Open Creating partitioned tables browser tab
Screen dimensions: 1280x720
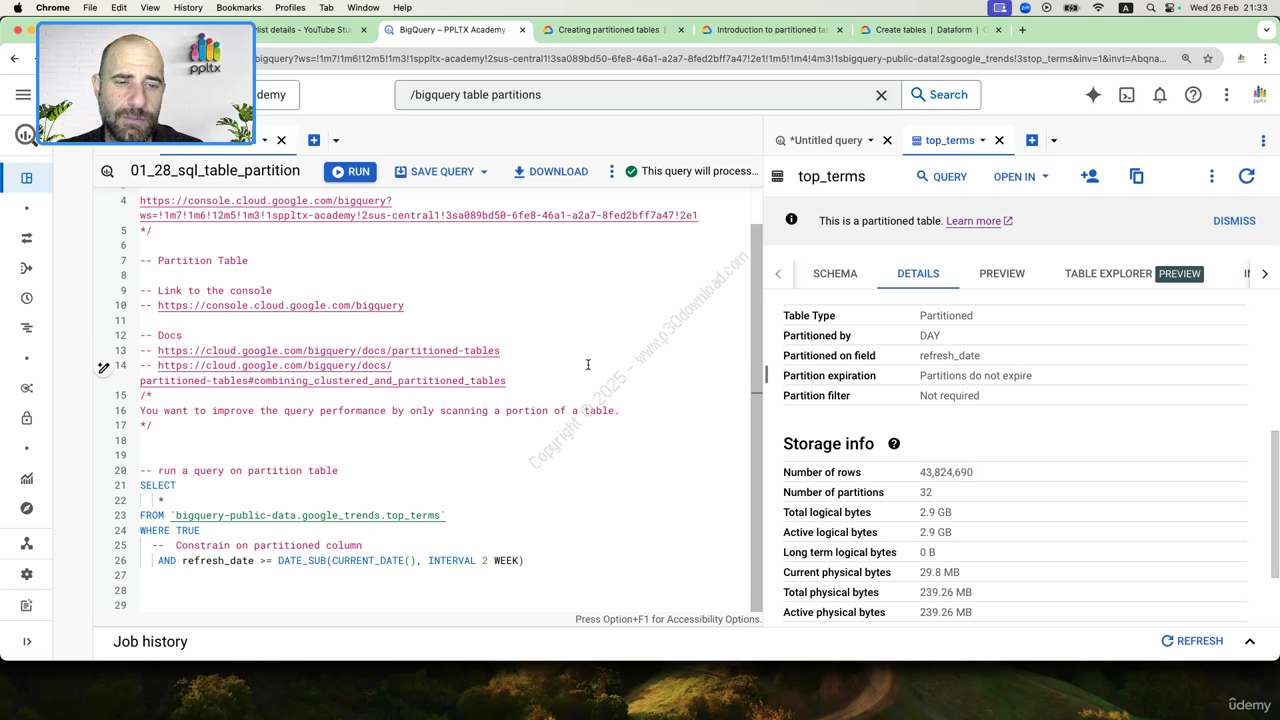click(x=608, y=30)
